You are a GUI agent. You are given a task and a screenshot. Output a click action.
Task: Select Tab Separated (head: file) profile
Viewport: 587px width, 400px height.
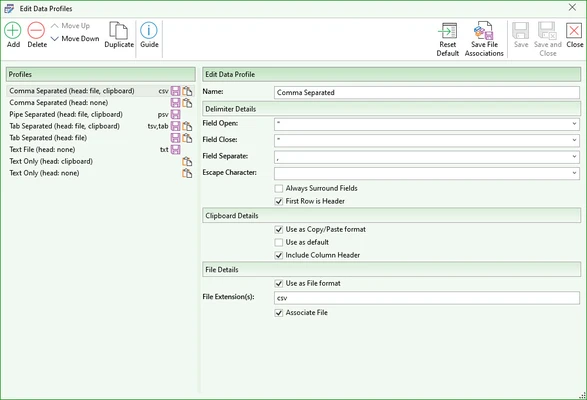click(x=100, y=138)
